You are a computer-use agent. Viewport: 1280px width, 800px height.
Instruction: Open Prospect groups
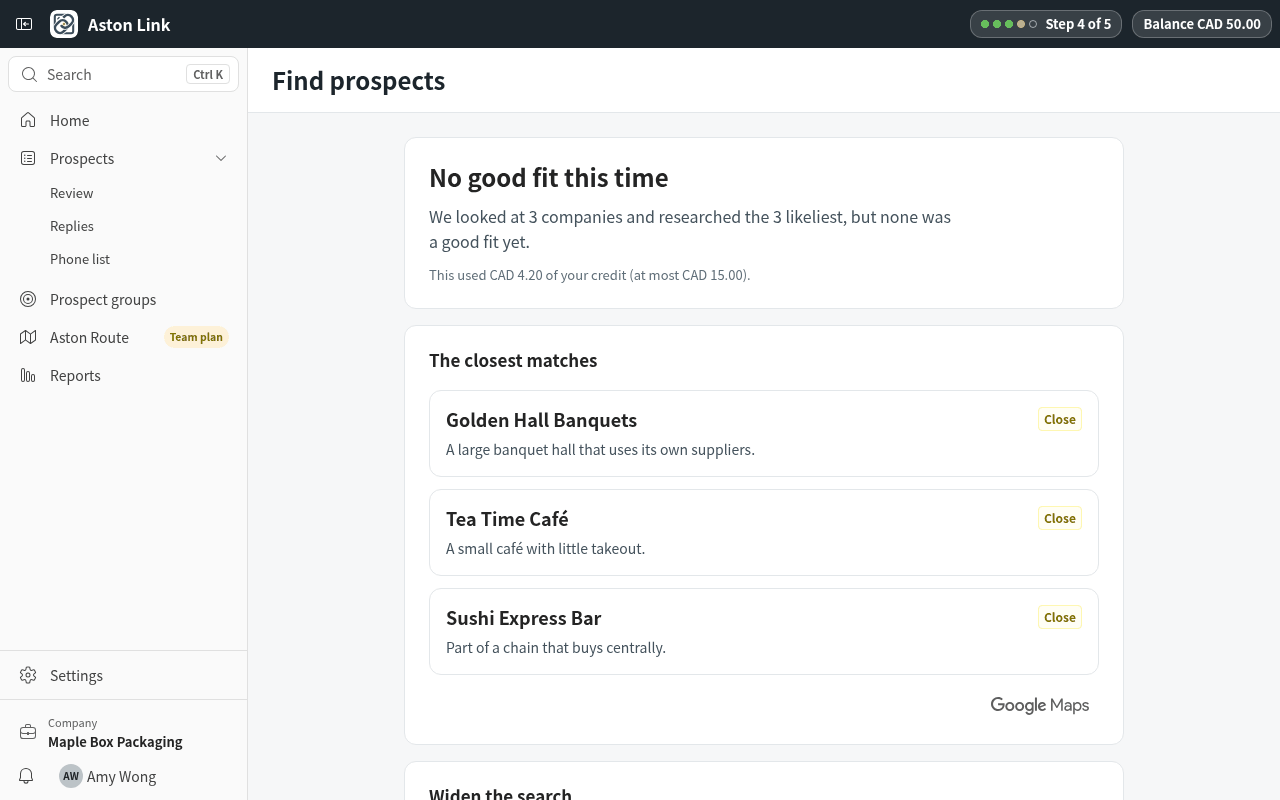(124, 299)
